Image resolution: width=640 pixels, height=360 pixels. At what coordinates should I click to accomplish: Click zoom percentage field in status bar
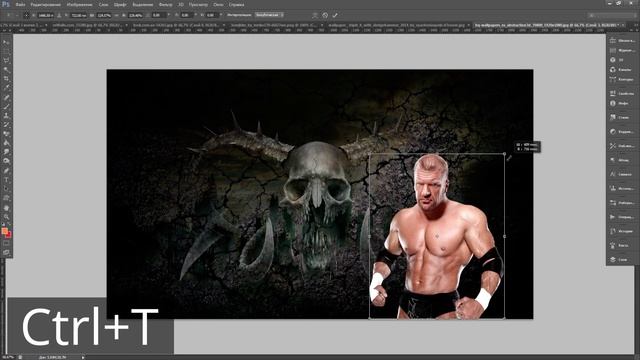7,357
